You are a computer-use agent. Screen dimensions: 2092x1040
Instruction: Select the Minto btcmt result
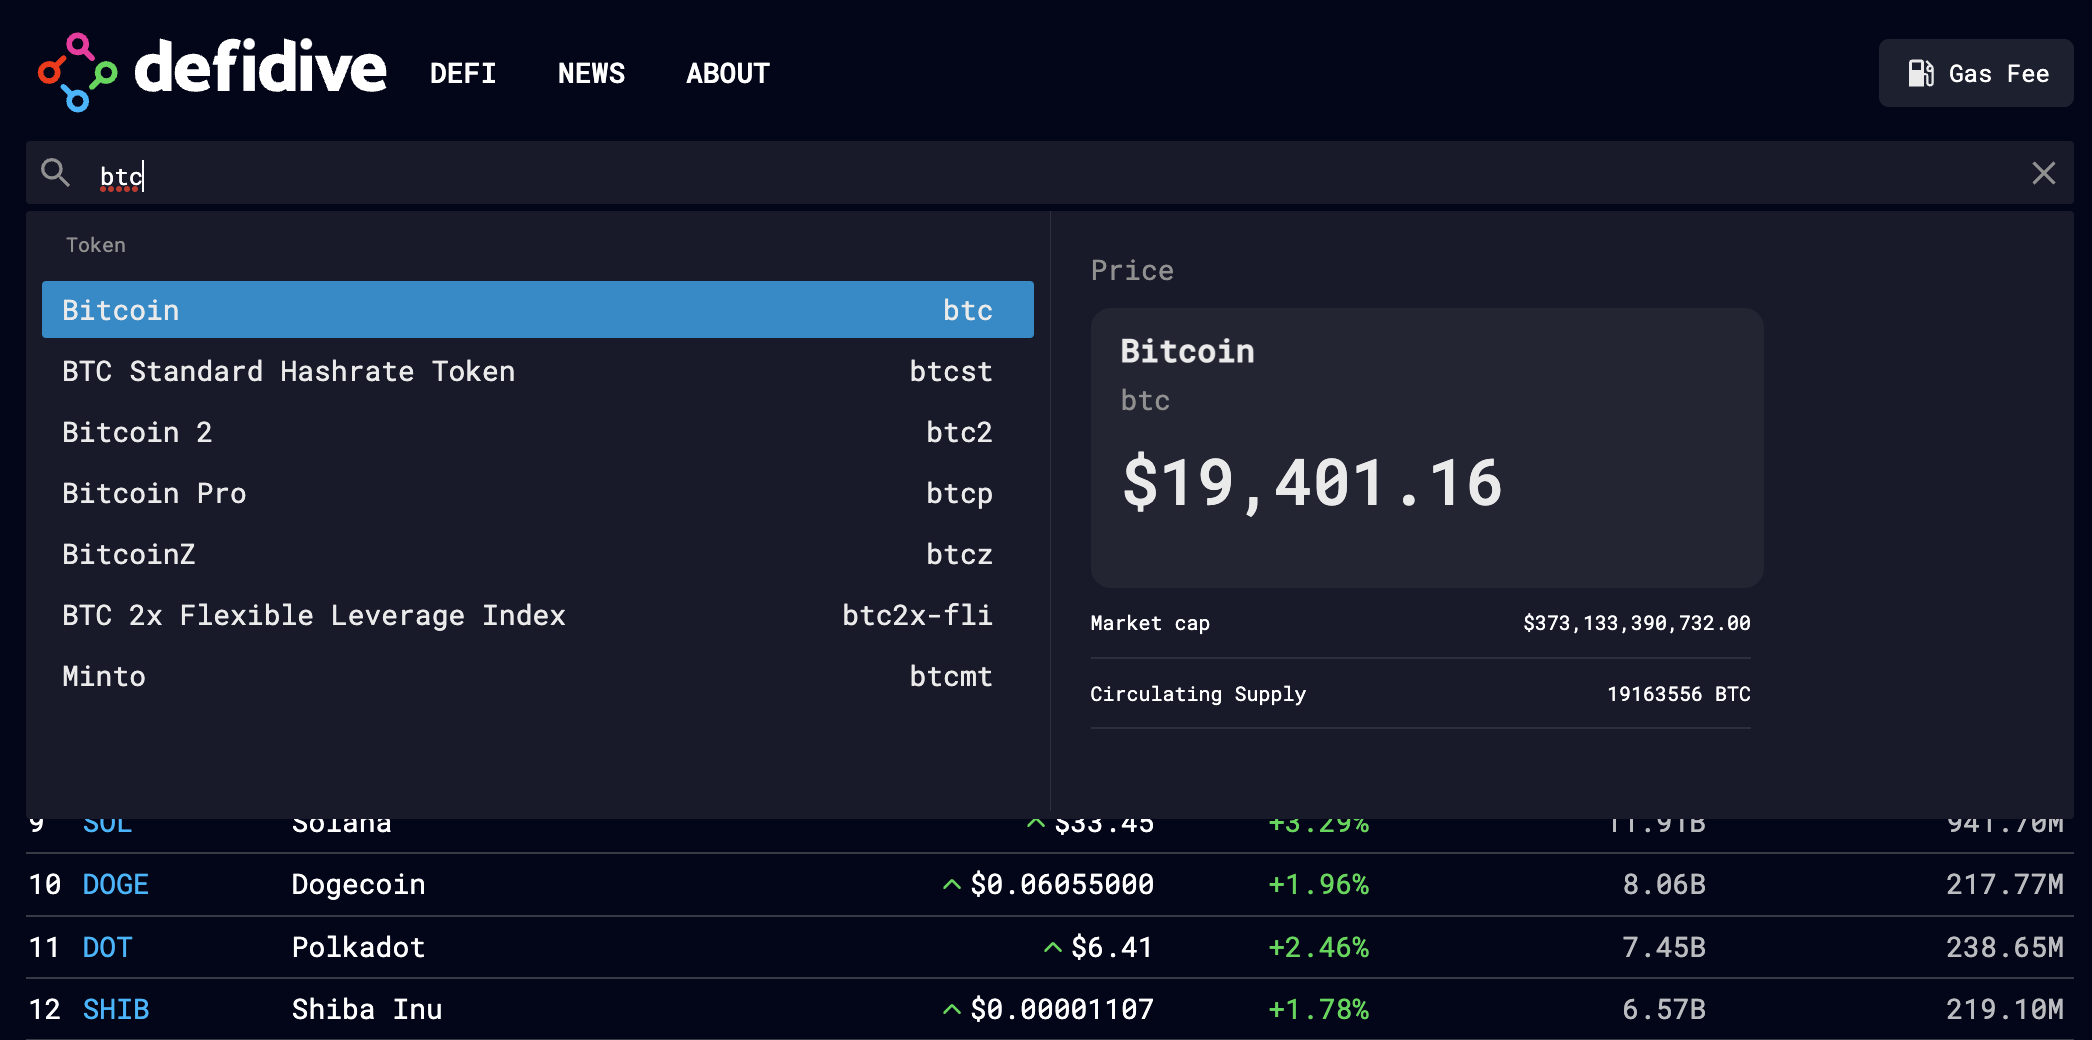click(538, 676)
